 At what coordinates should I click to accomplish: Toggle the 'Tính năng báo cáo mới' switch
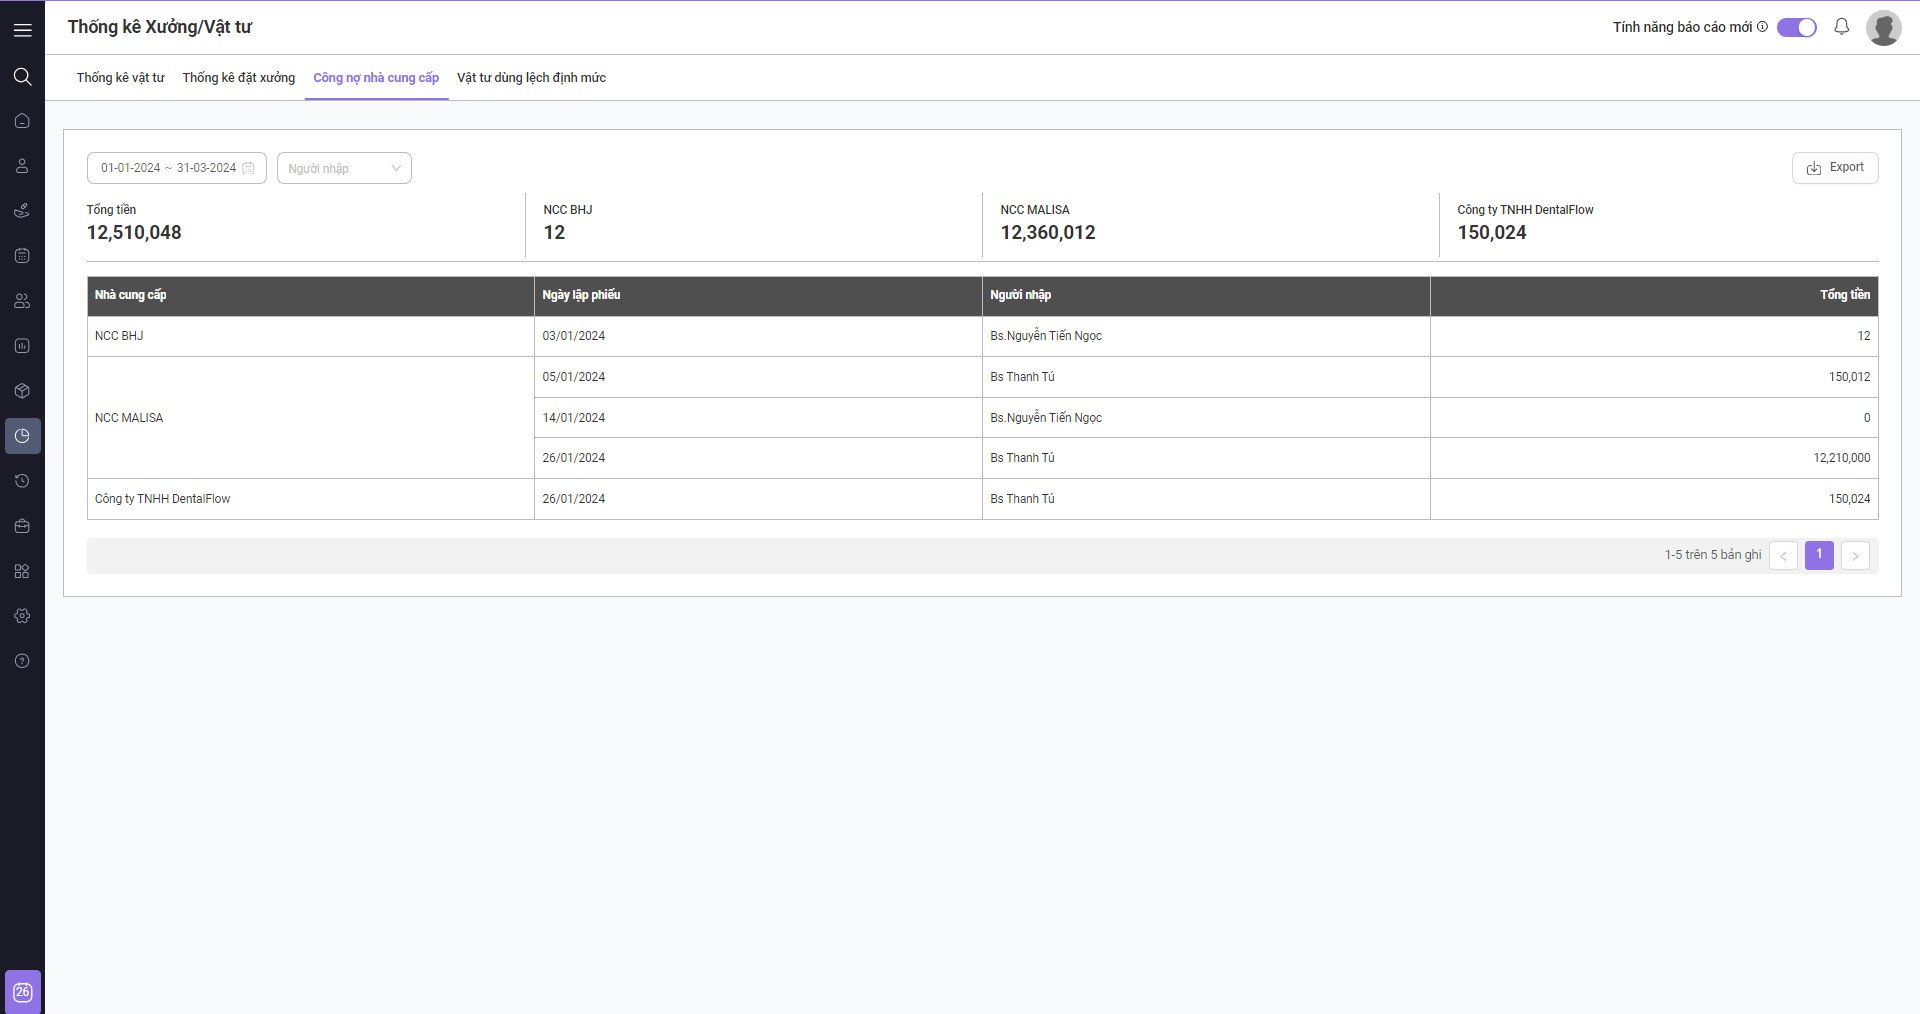click(x=1796, y=28)
